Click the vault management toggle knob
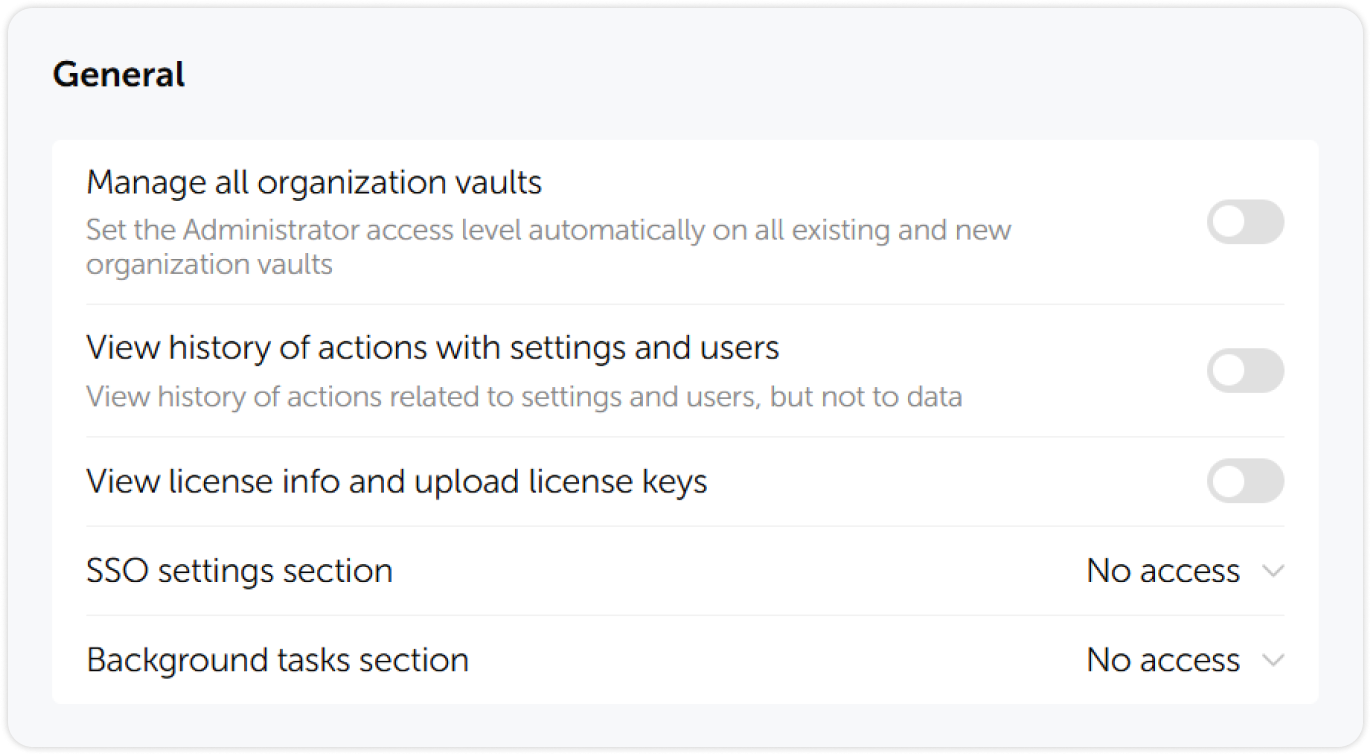Viewport: 1371px width, 755px height. point(1229,221)
